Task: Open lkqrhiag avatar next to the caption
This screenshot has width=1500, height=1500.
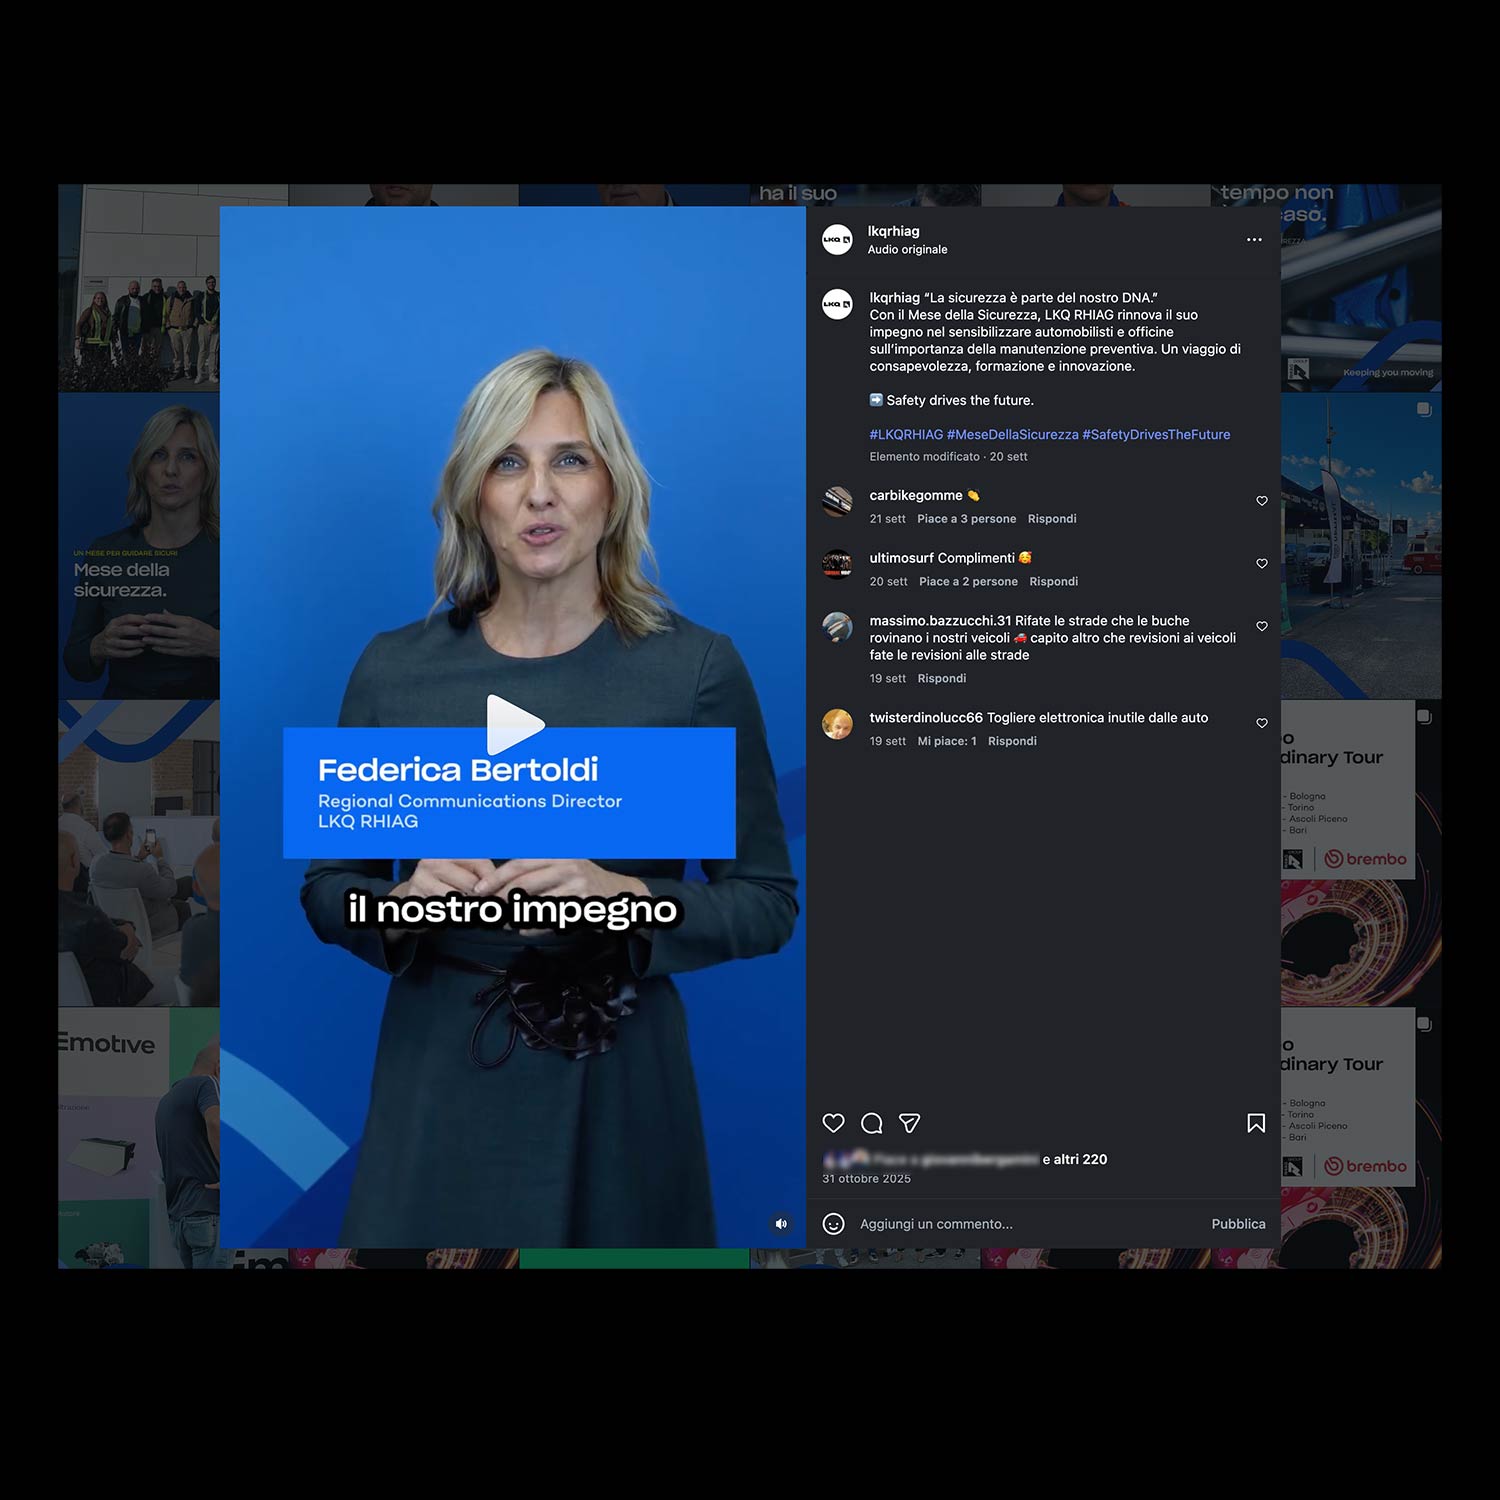Action: click(x=837, y=304)
